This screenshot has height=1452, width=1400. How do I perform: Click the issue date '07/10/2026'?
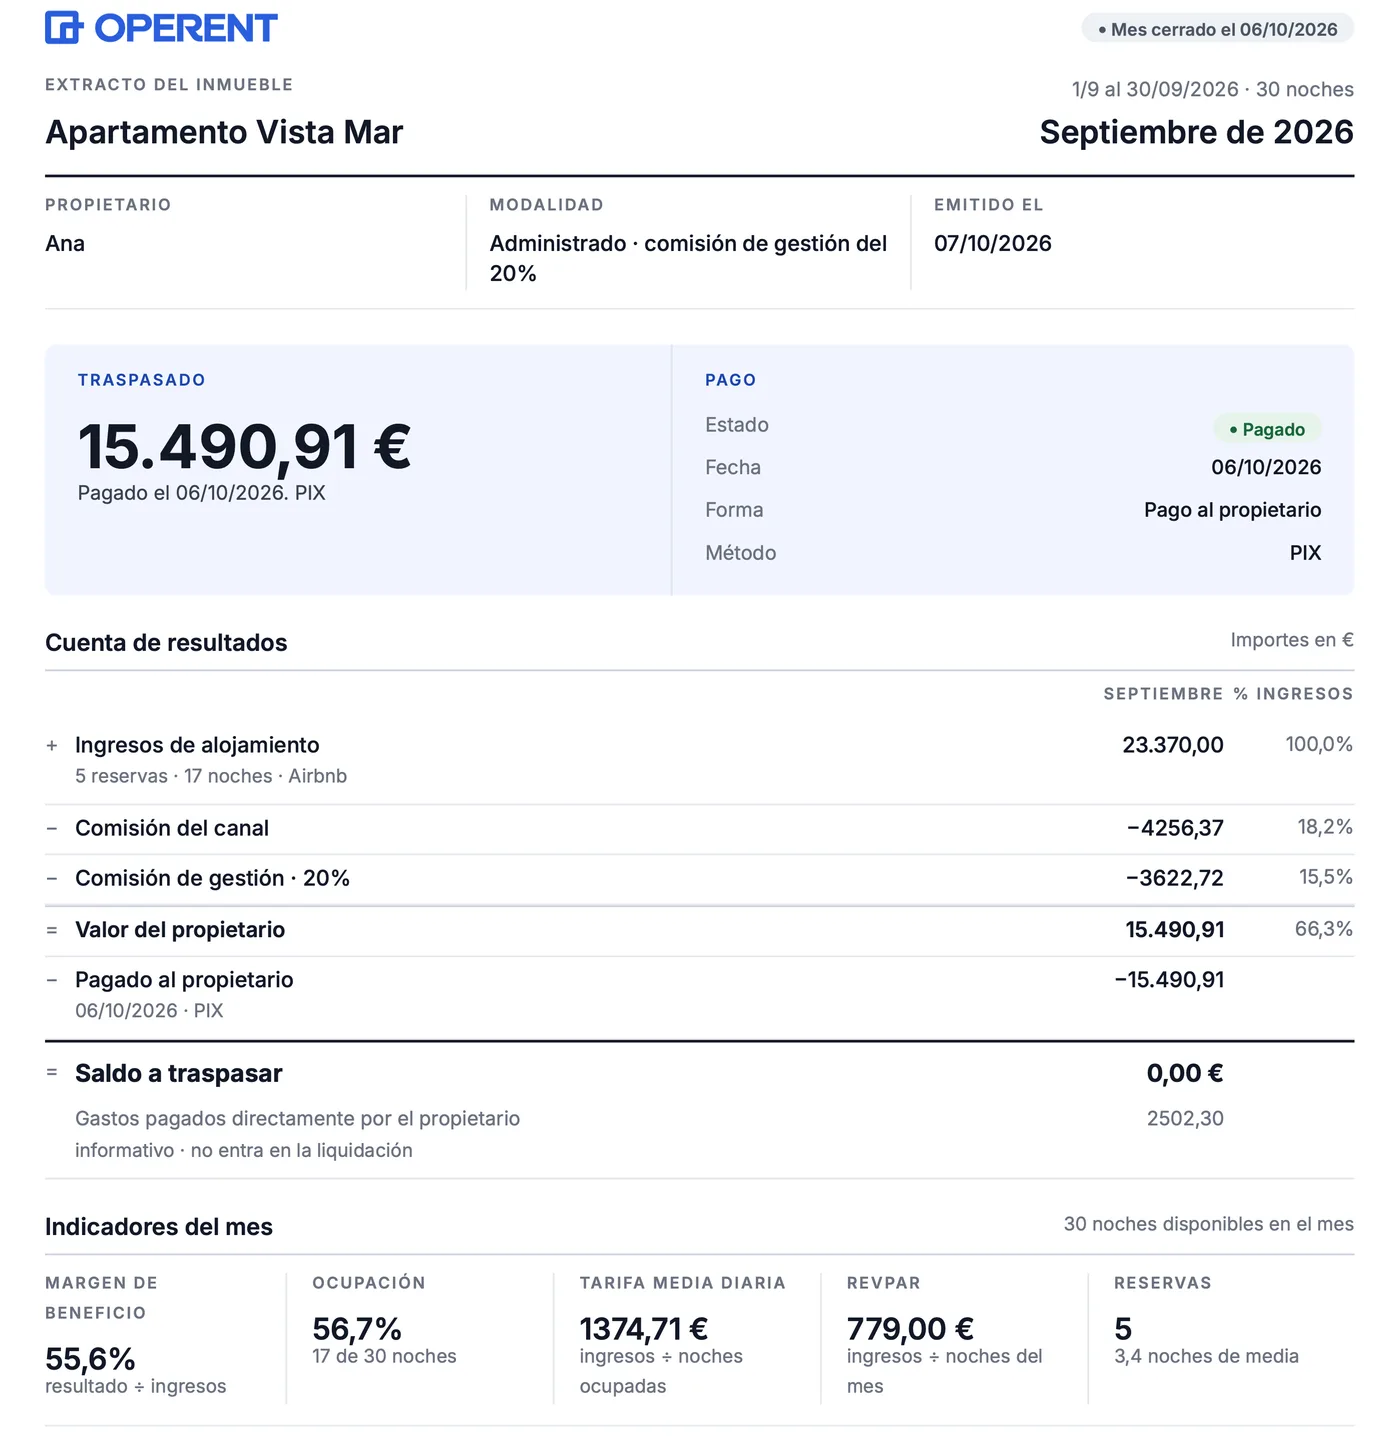[x=992, y=243]
